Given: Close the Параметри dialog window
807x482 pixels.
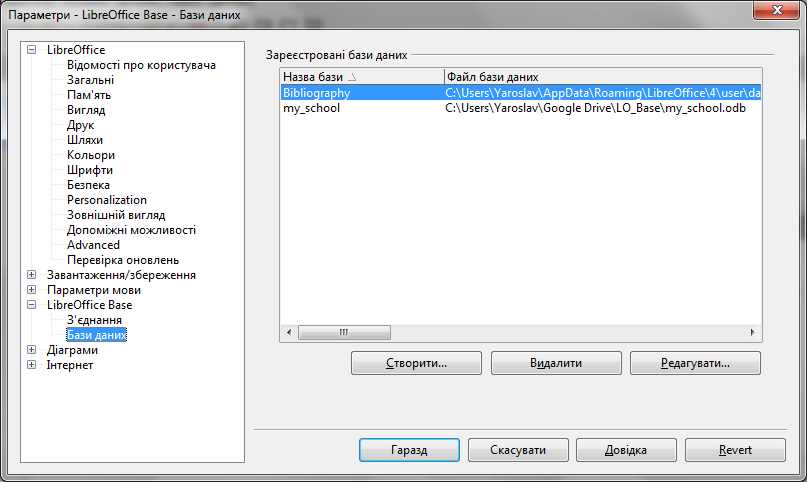Looking at the screenshot, I should coord(777,10).
